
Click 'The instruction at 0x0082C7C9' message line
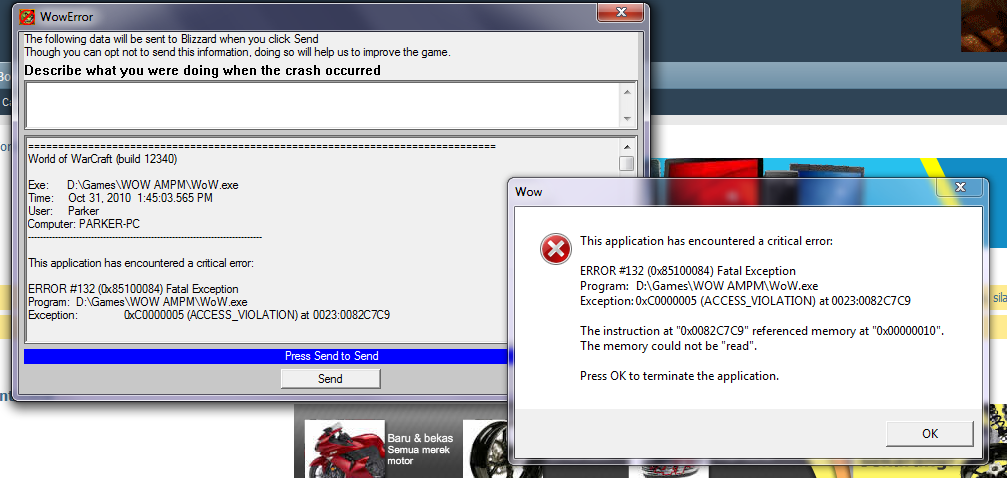point(761,331)
